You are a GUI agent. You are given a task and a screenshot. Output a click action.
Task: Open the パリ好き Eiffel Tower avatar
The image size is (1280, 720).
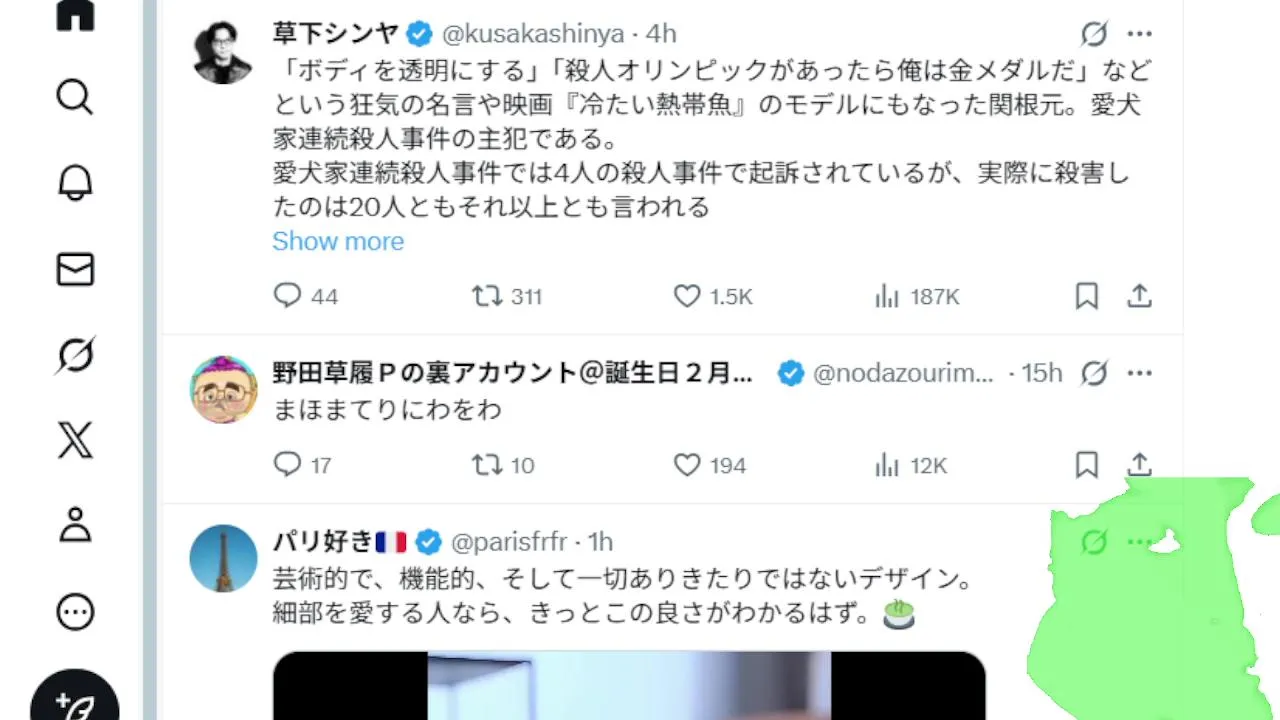point(224,558)
